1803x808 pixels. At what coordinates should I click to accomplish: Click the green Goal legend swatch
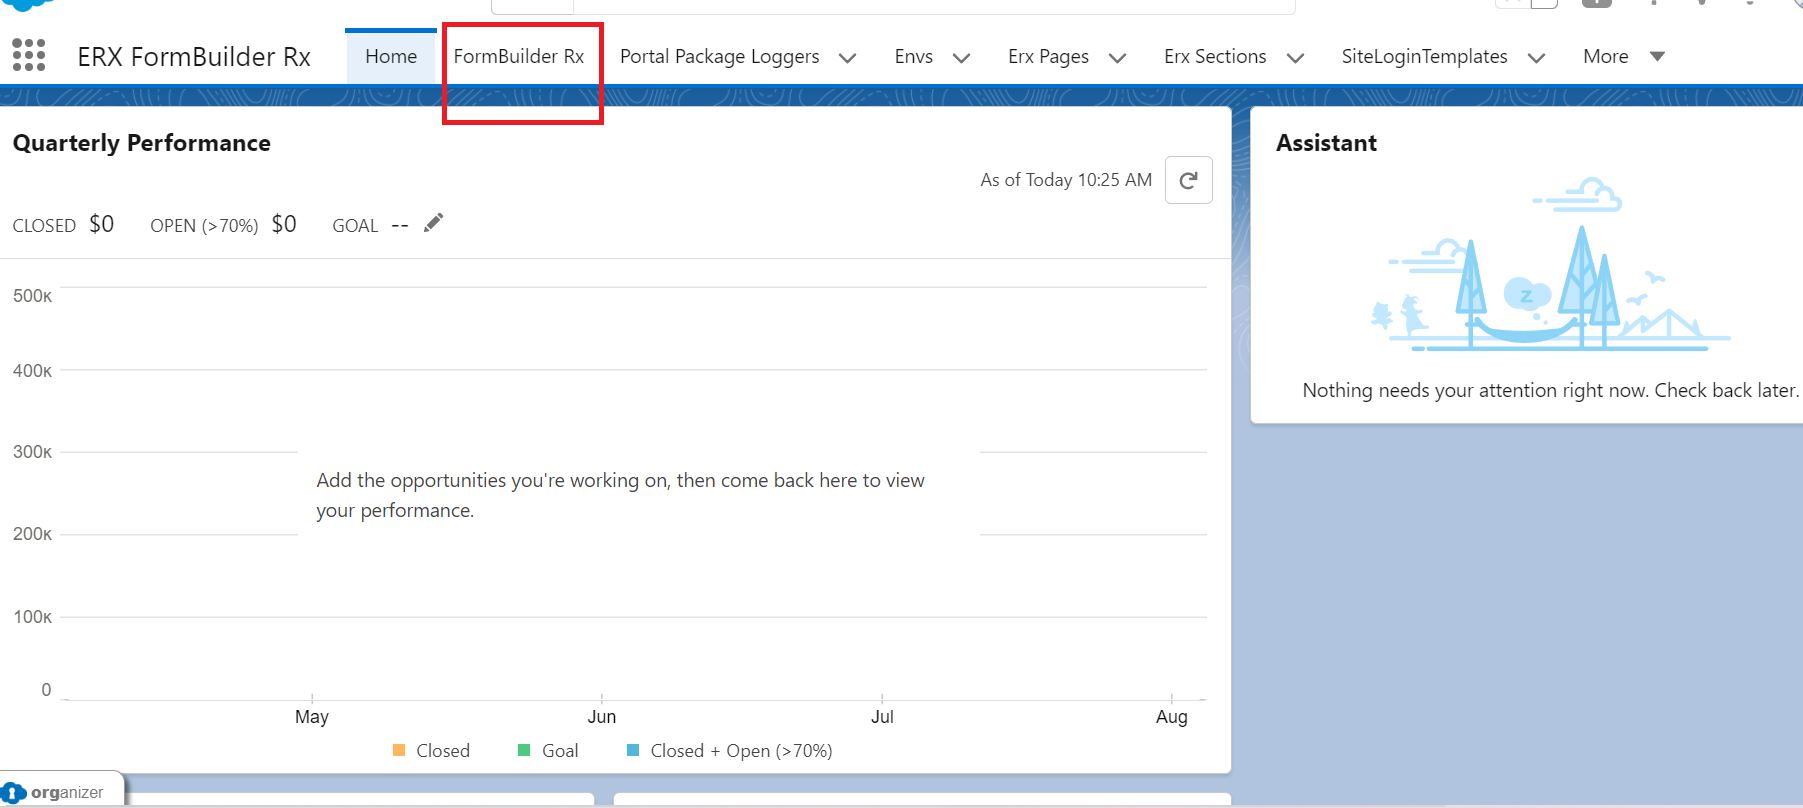click(524, 750)
